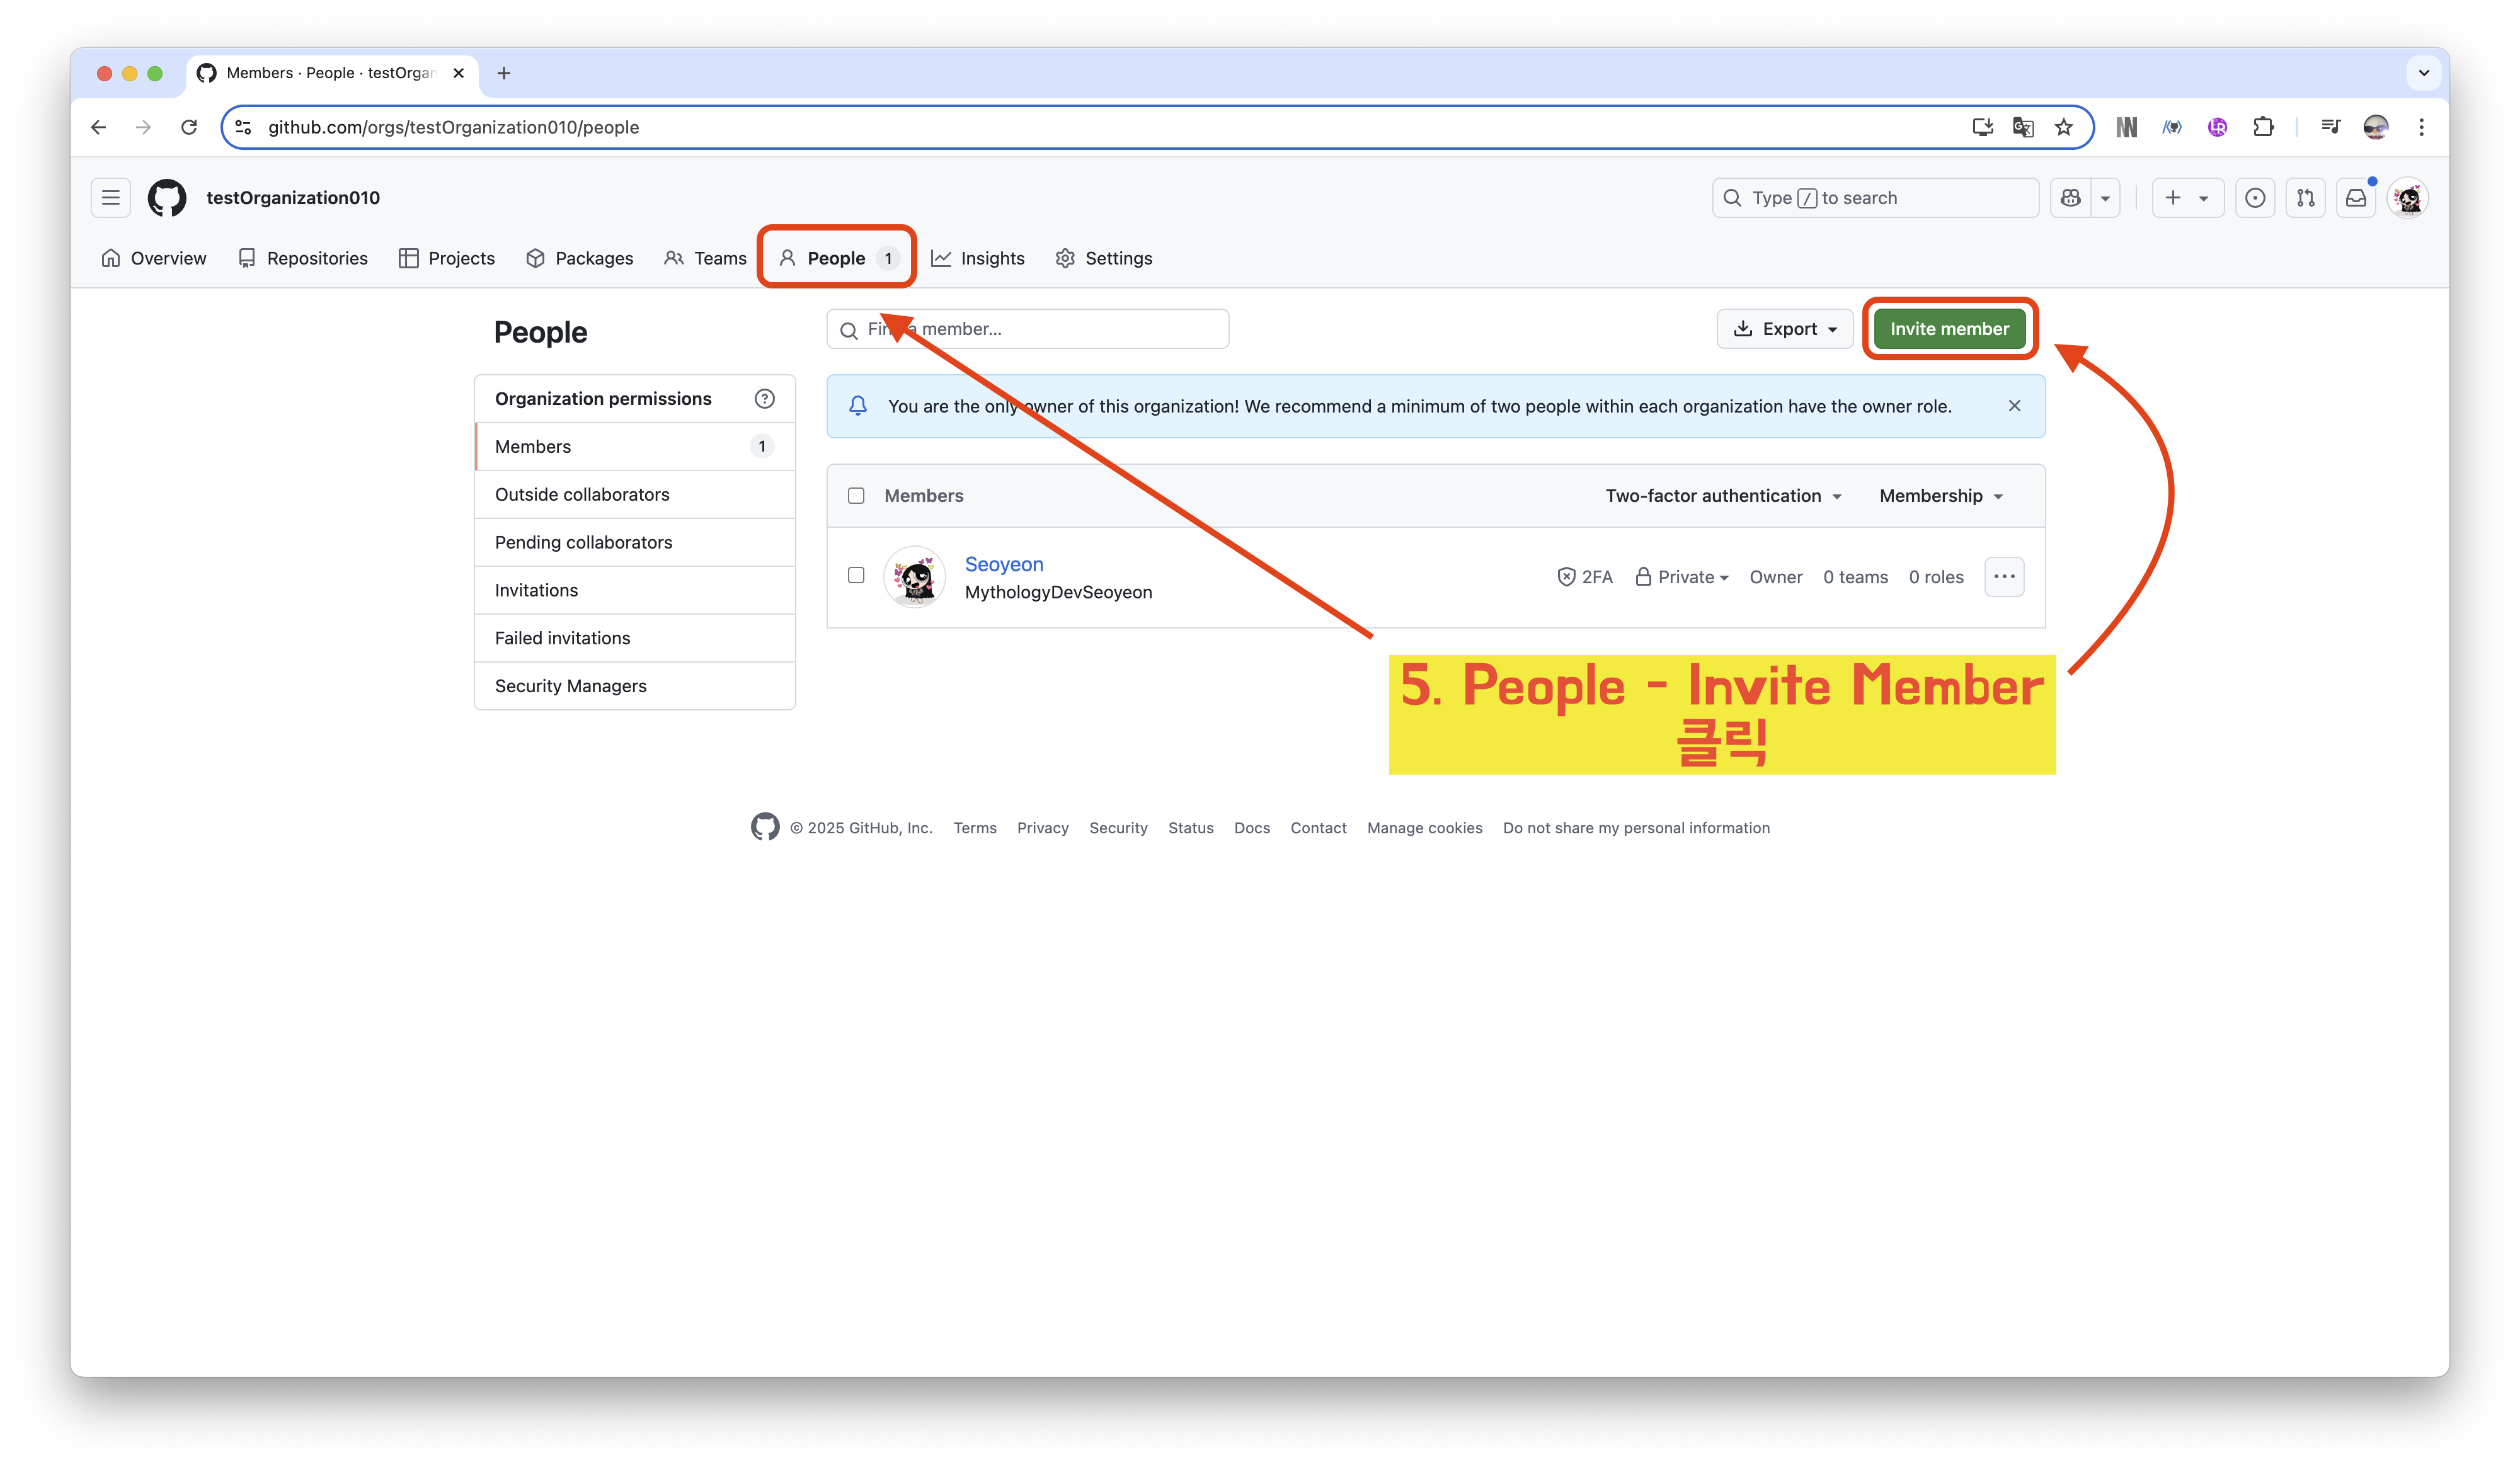2520x1470 pixels.
Task: Open the Copilot chat icon
Action: 2070,198
